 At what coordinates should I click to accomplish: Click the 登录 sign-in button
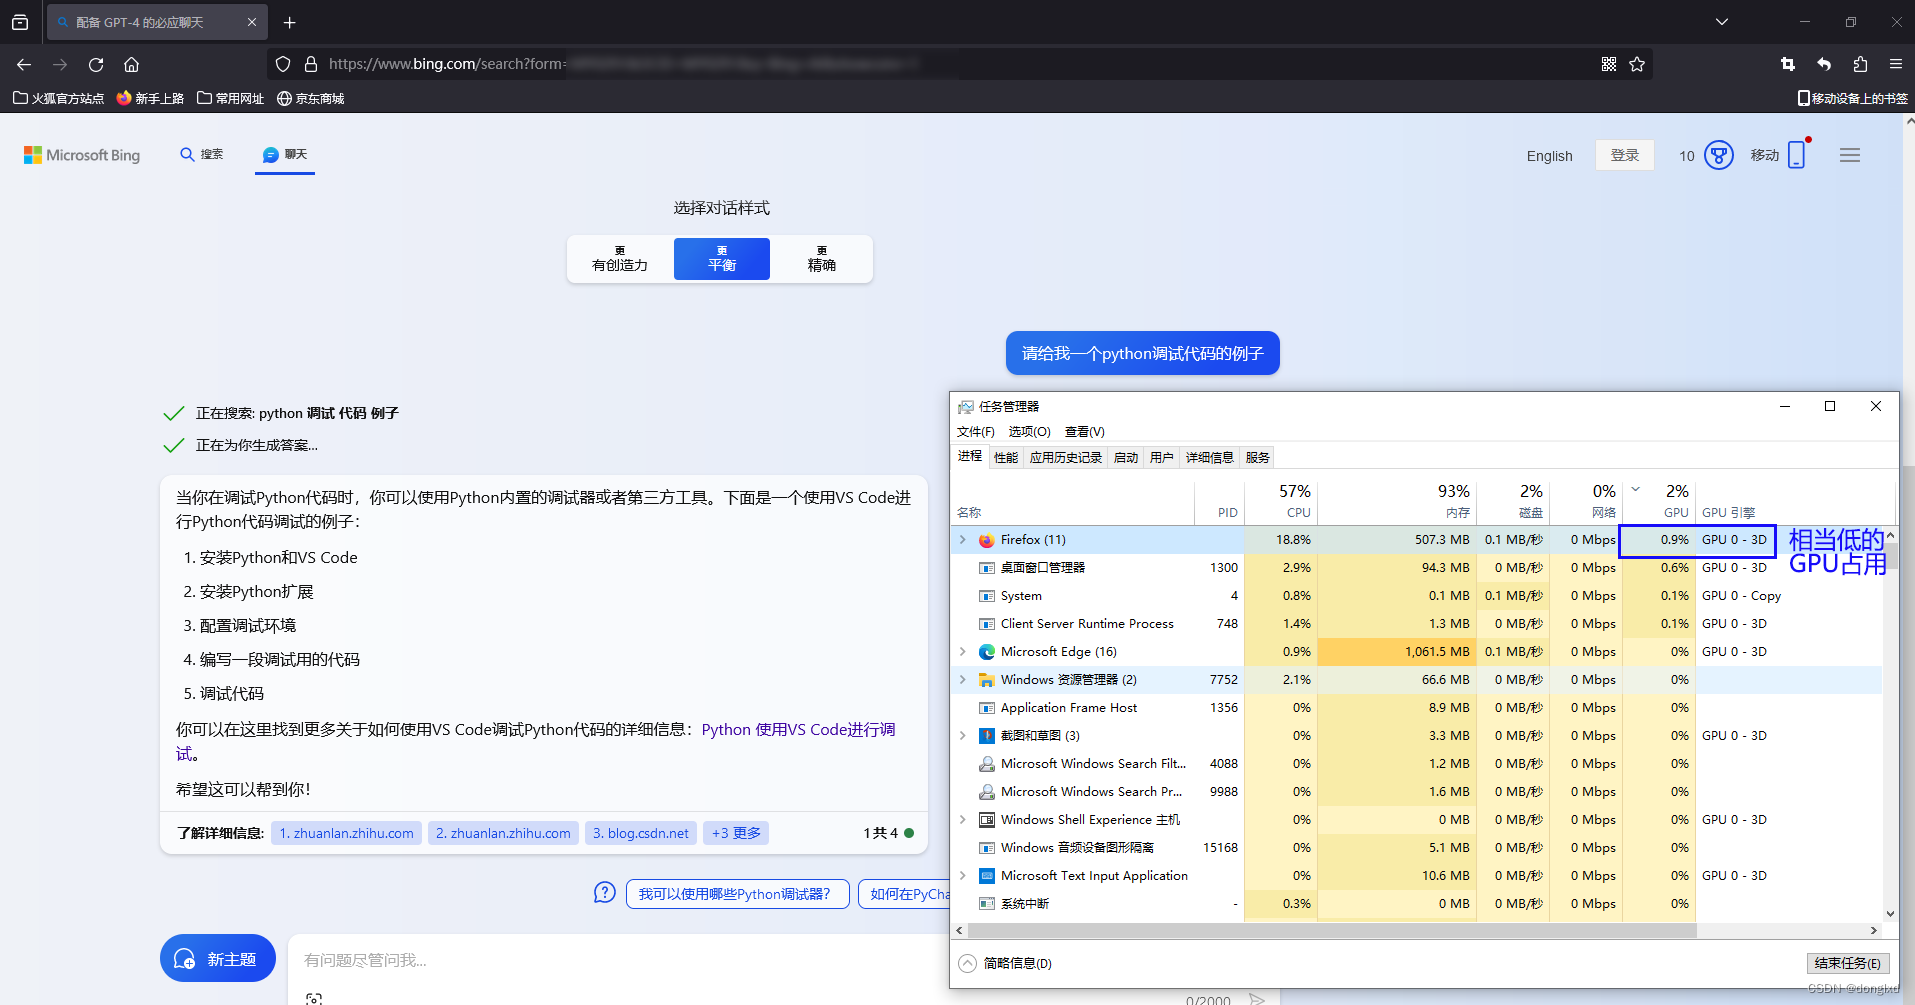[1625, 155]
